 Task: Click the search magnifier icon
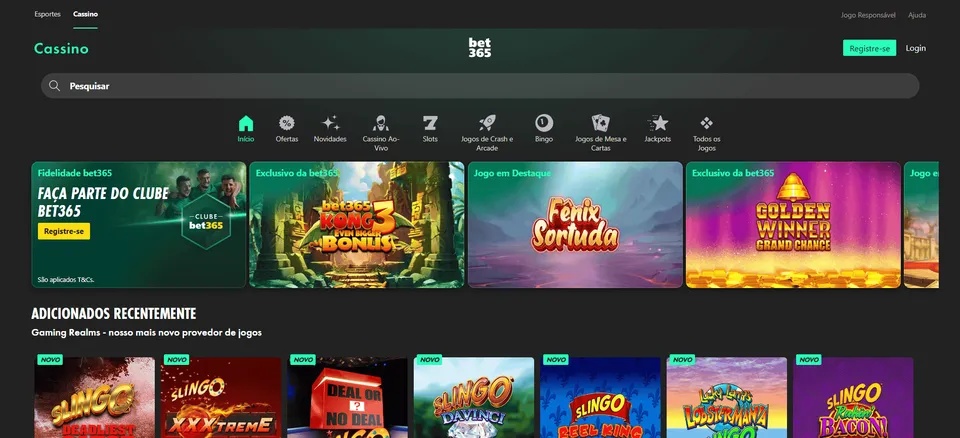click(54, 86)
